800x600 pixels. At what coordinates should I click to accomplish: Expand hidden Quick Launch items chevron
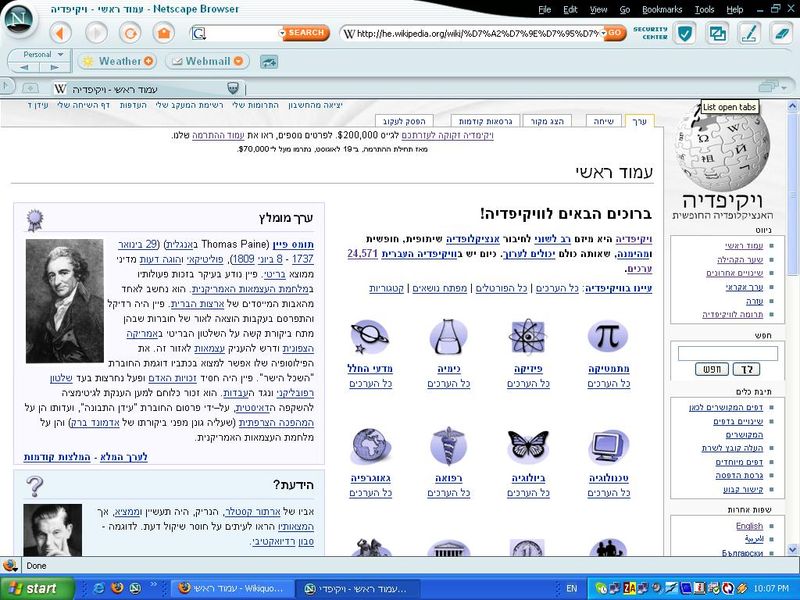pos(154,584)
